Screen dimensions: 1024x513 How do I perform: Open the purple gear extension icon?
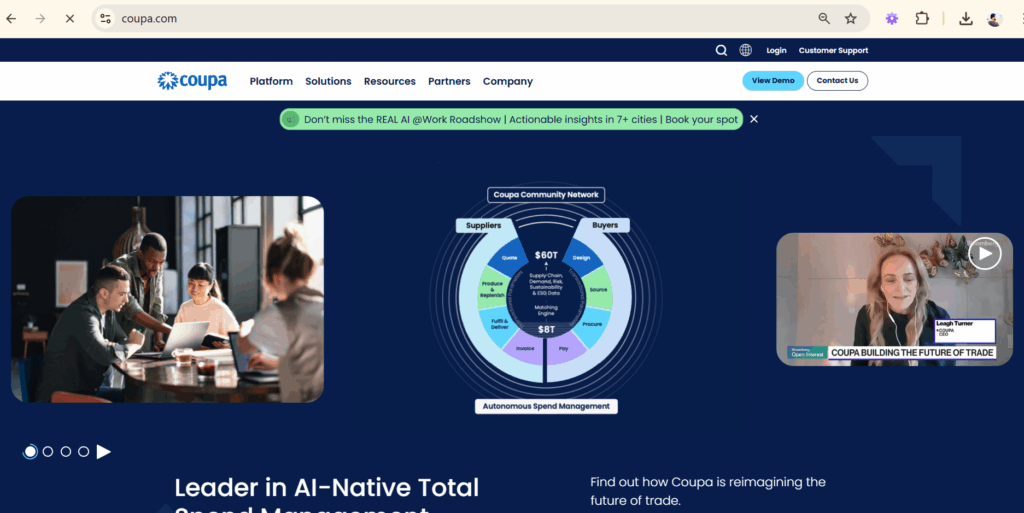[x=891, y=19]
